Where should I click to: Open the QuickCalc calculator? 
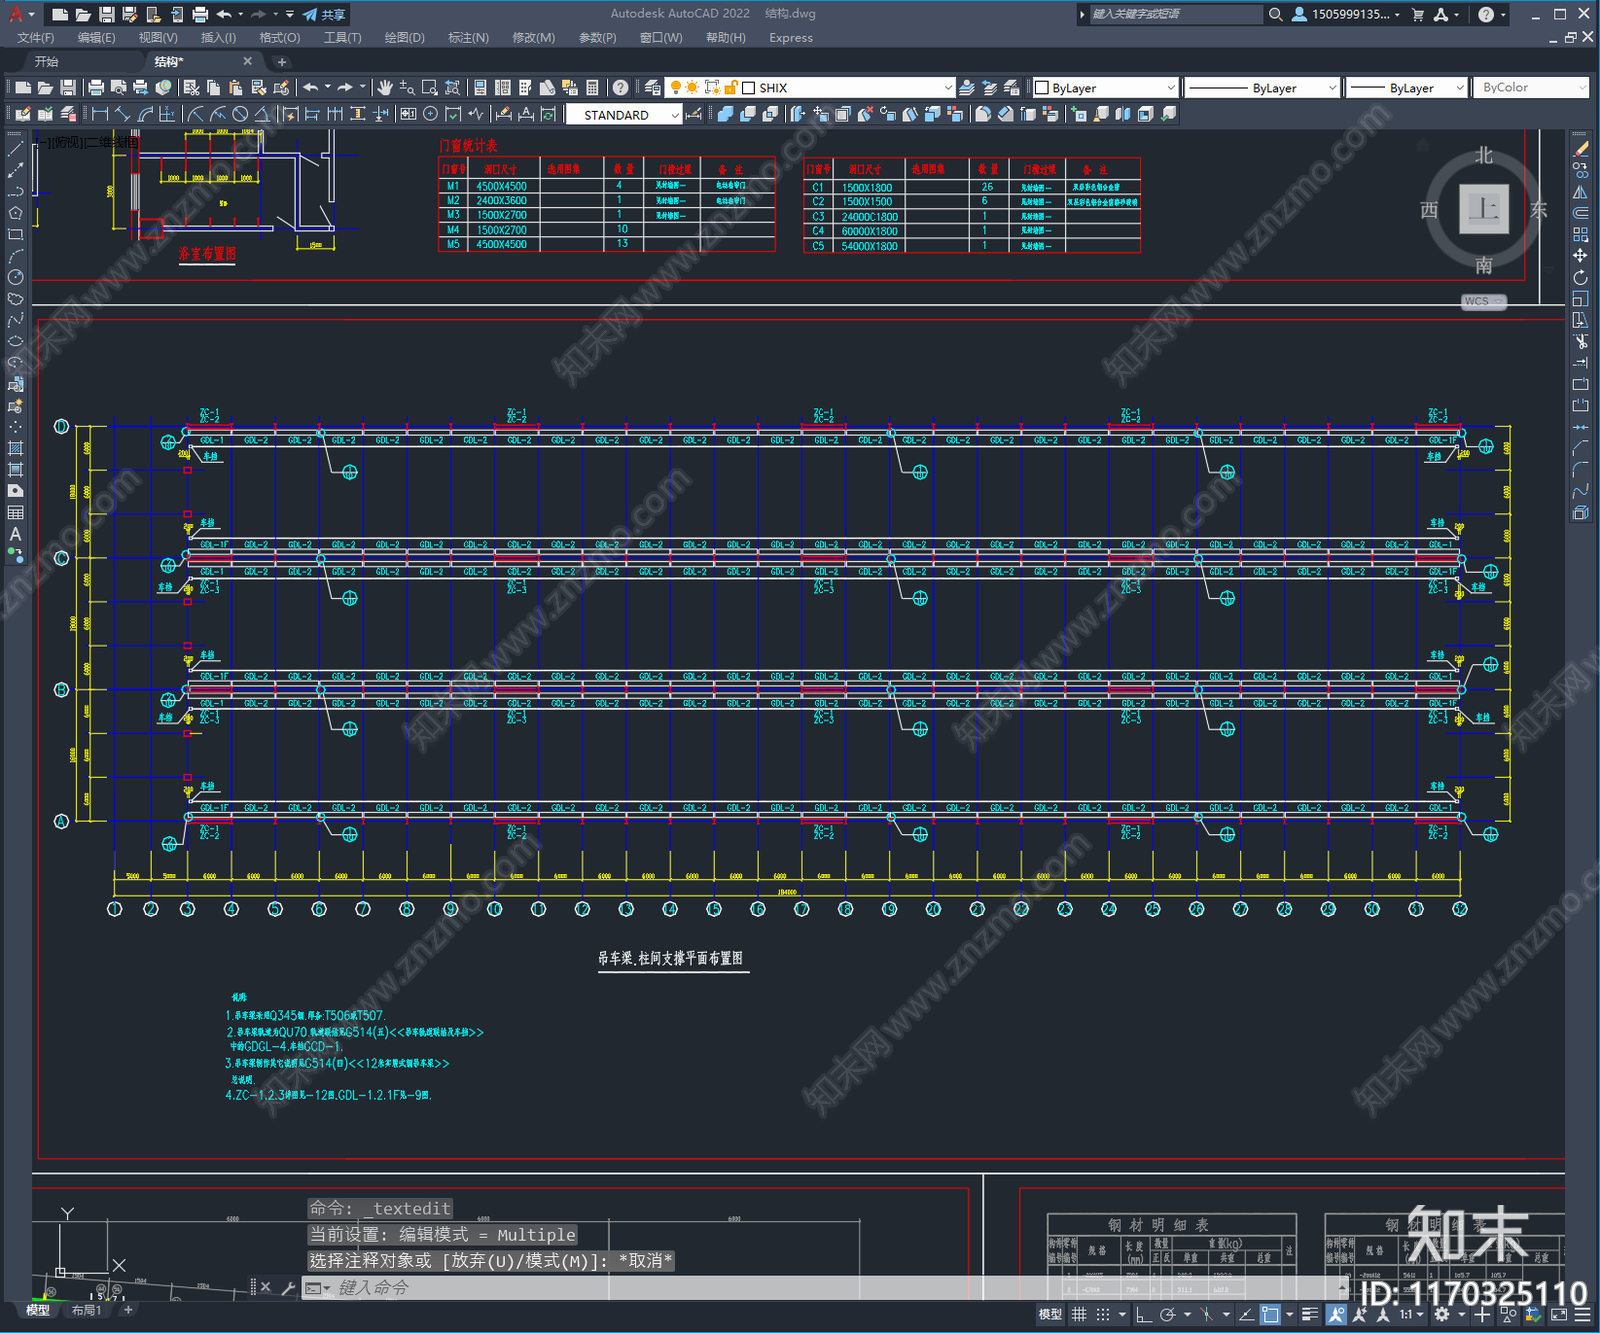(592, 88)
